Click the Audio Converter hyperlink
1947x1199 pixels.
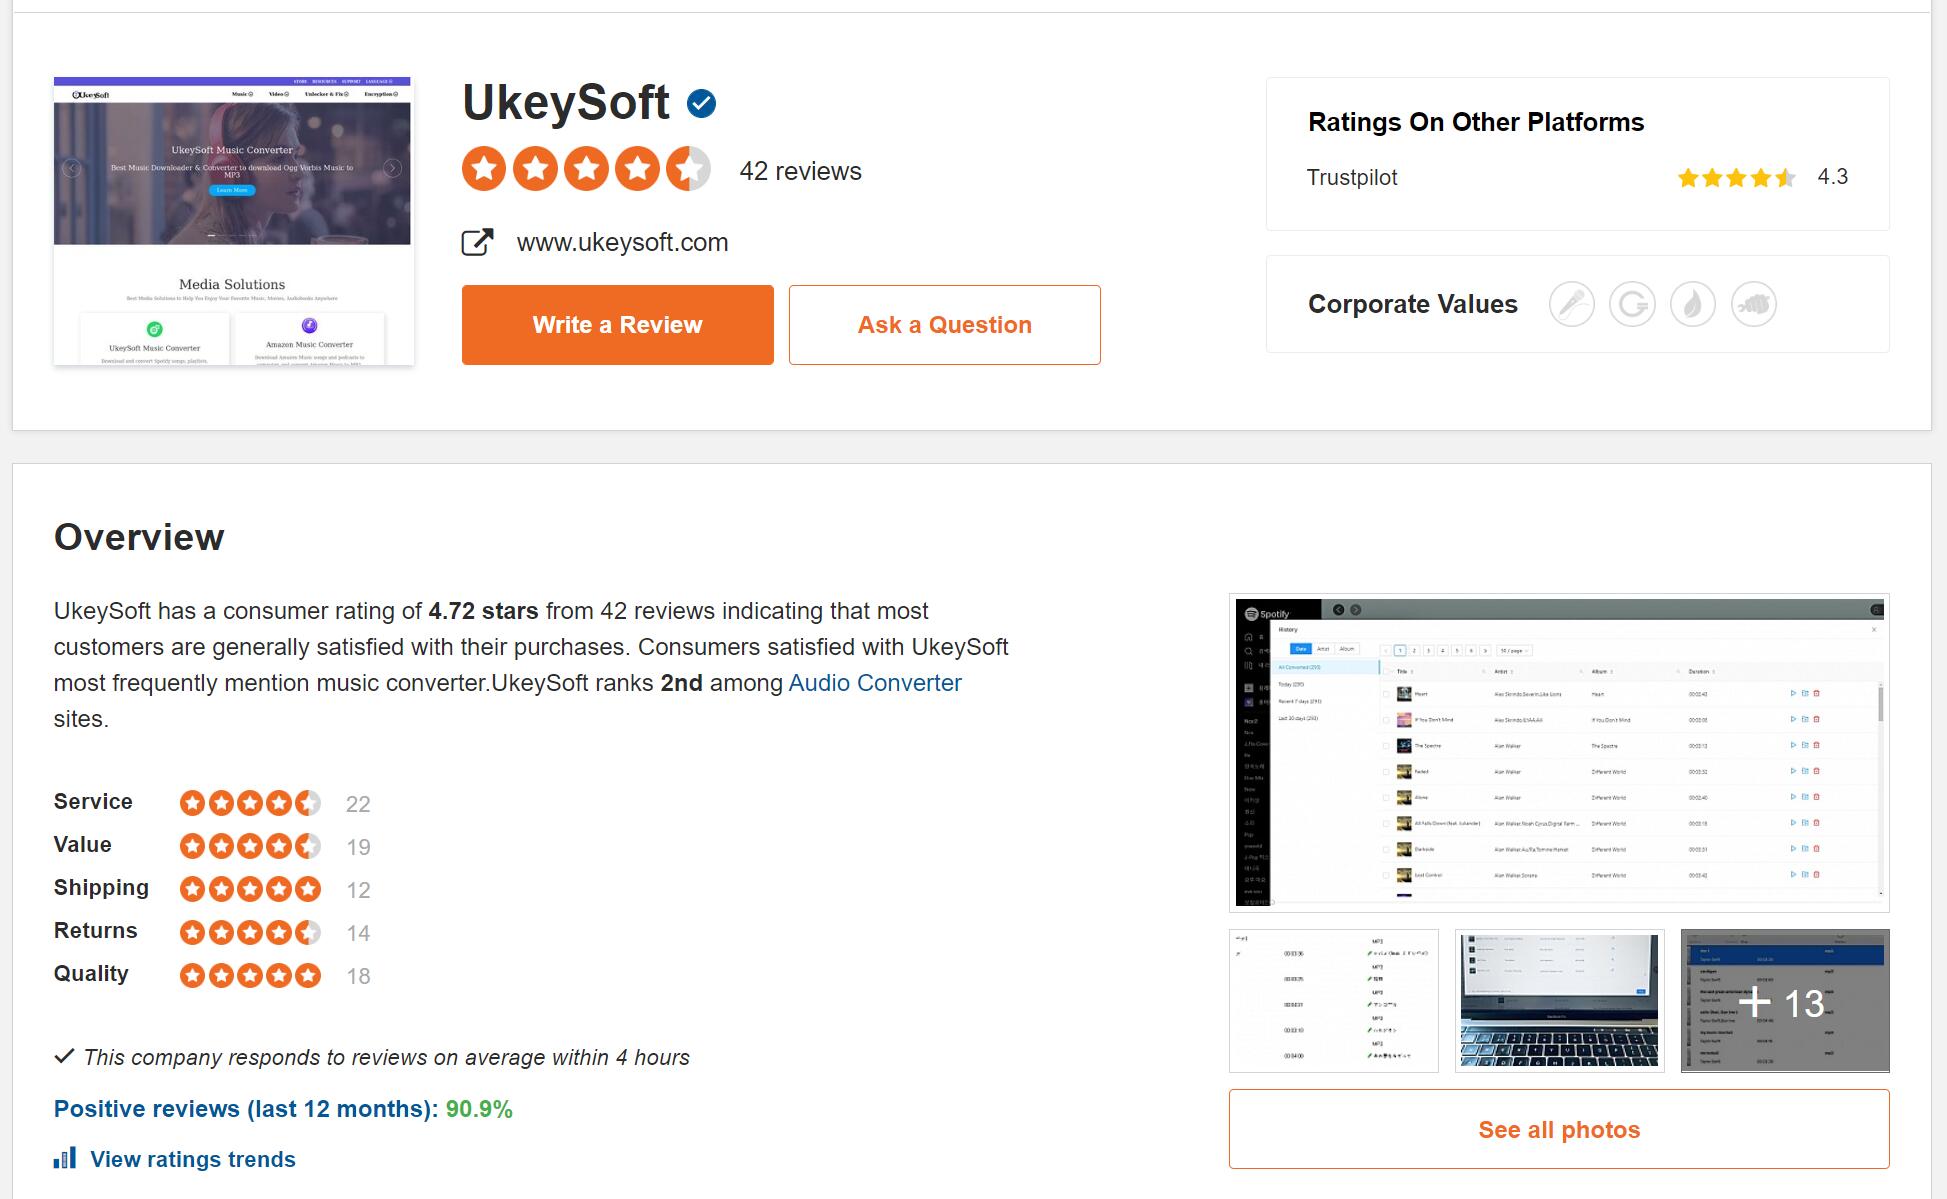(872, 683)
